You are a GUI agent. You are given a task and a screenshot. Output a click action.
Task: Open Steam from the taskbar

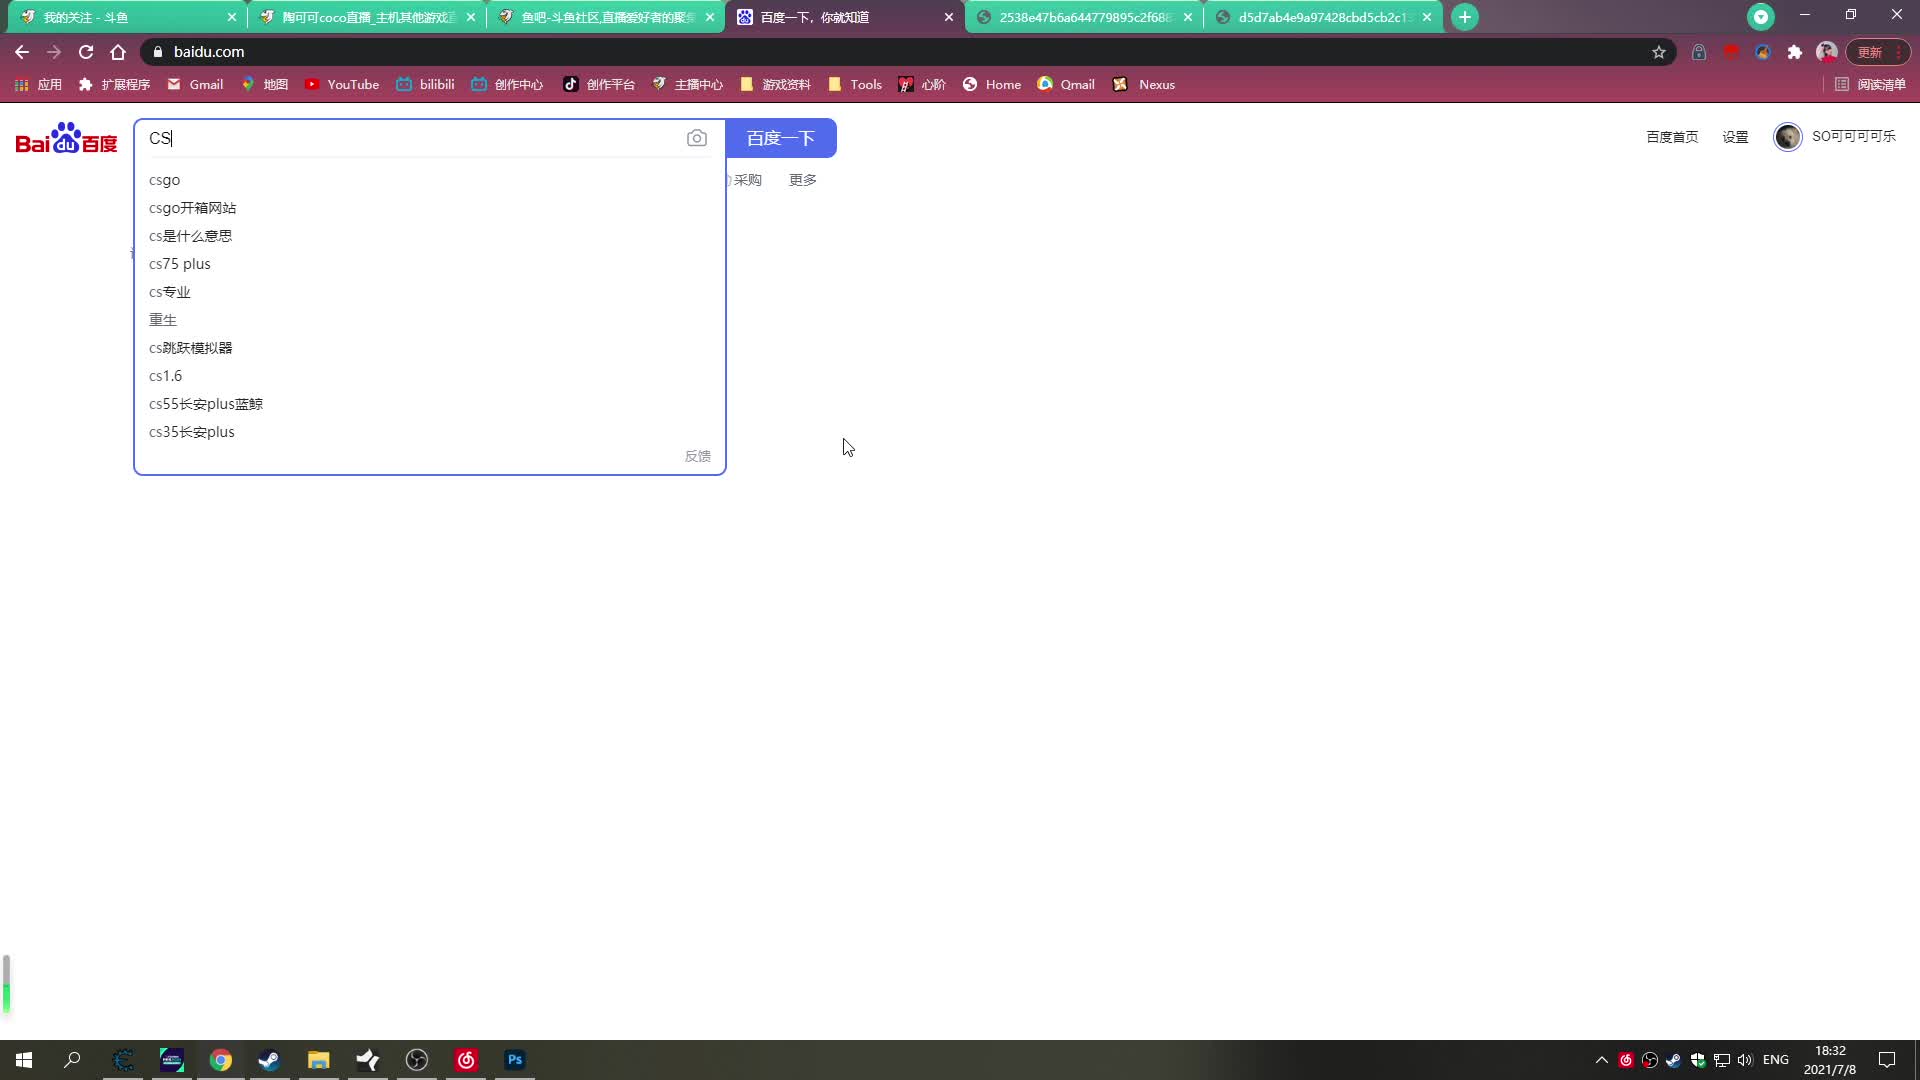tap(269, 1060)
